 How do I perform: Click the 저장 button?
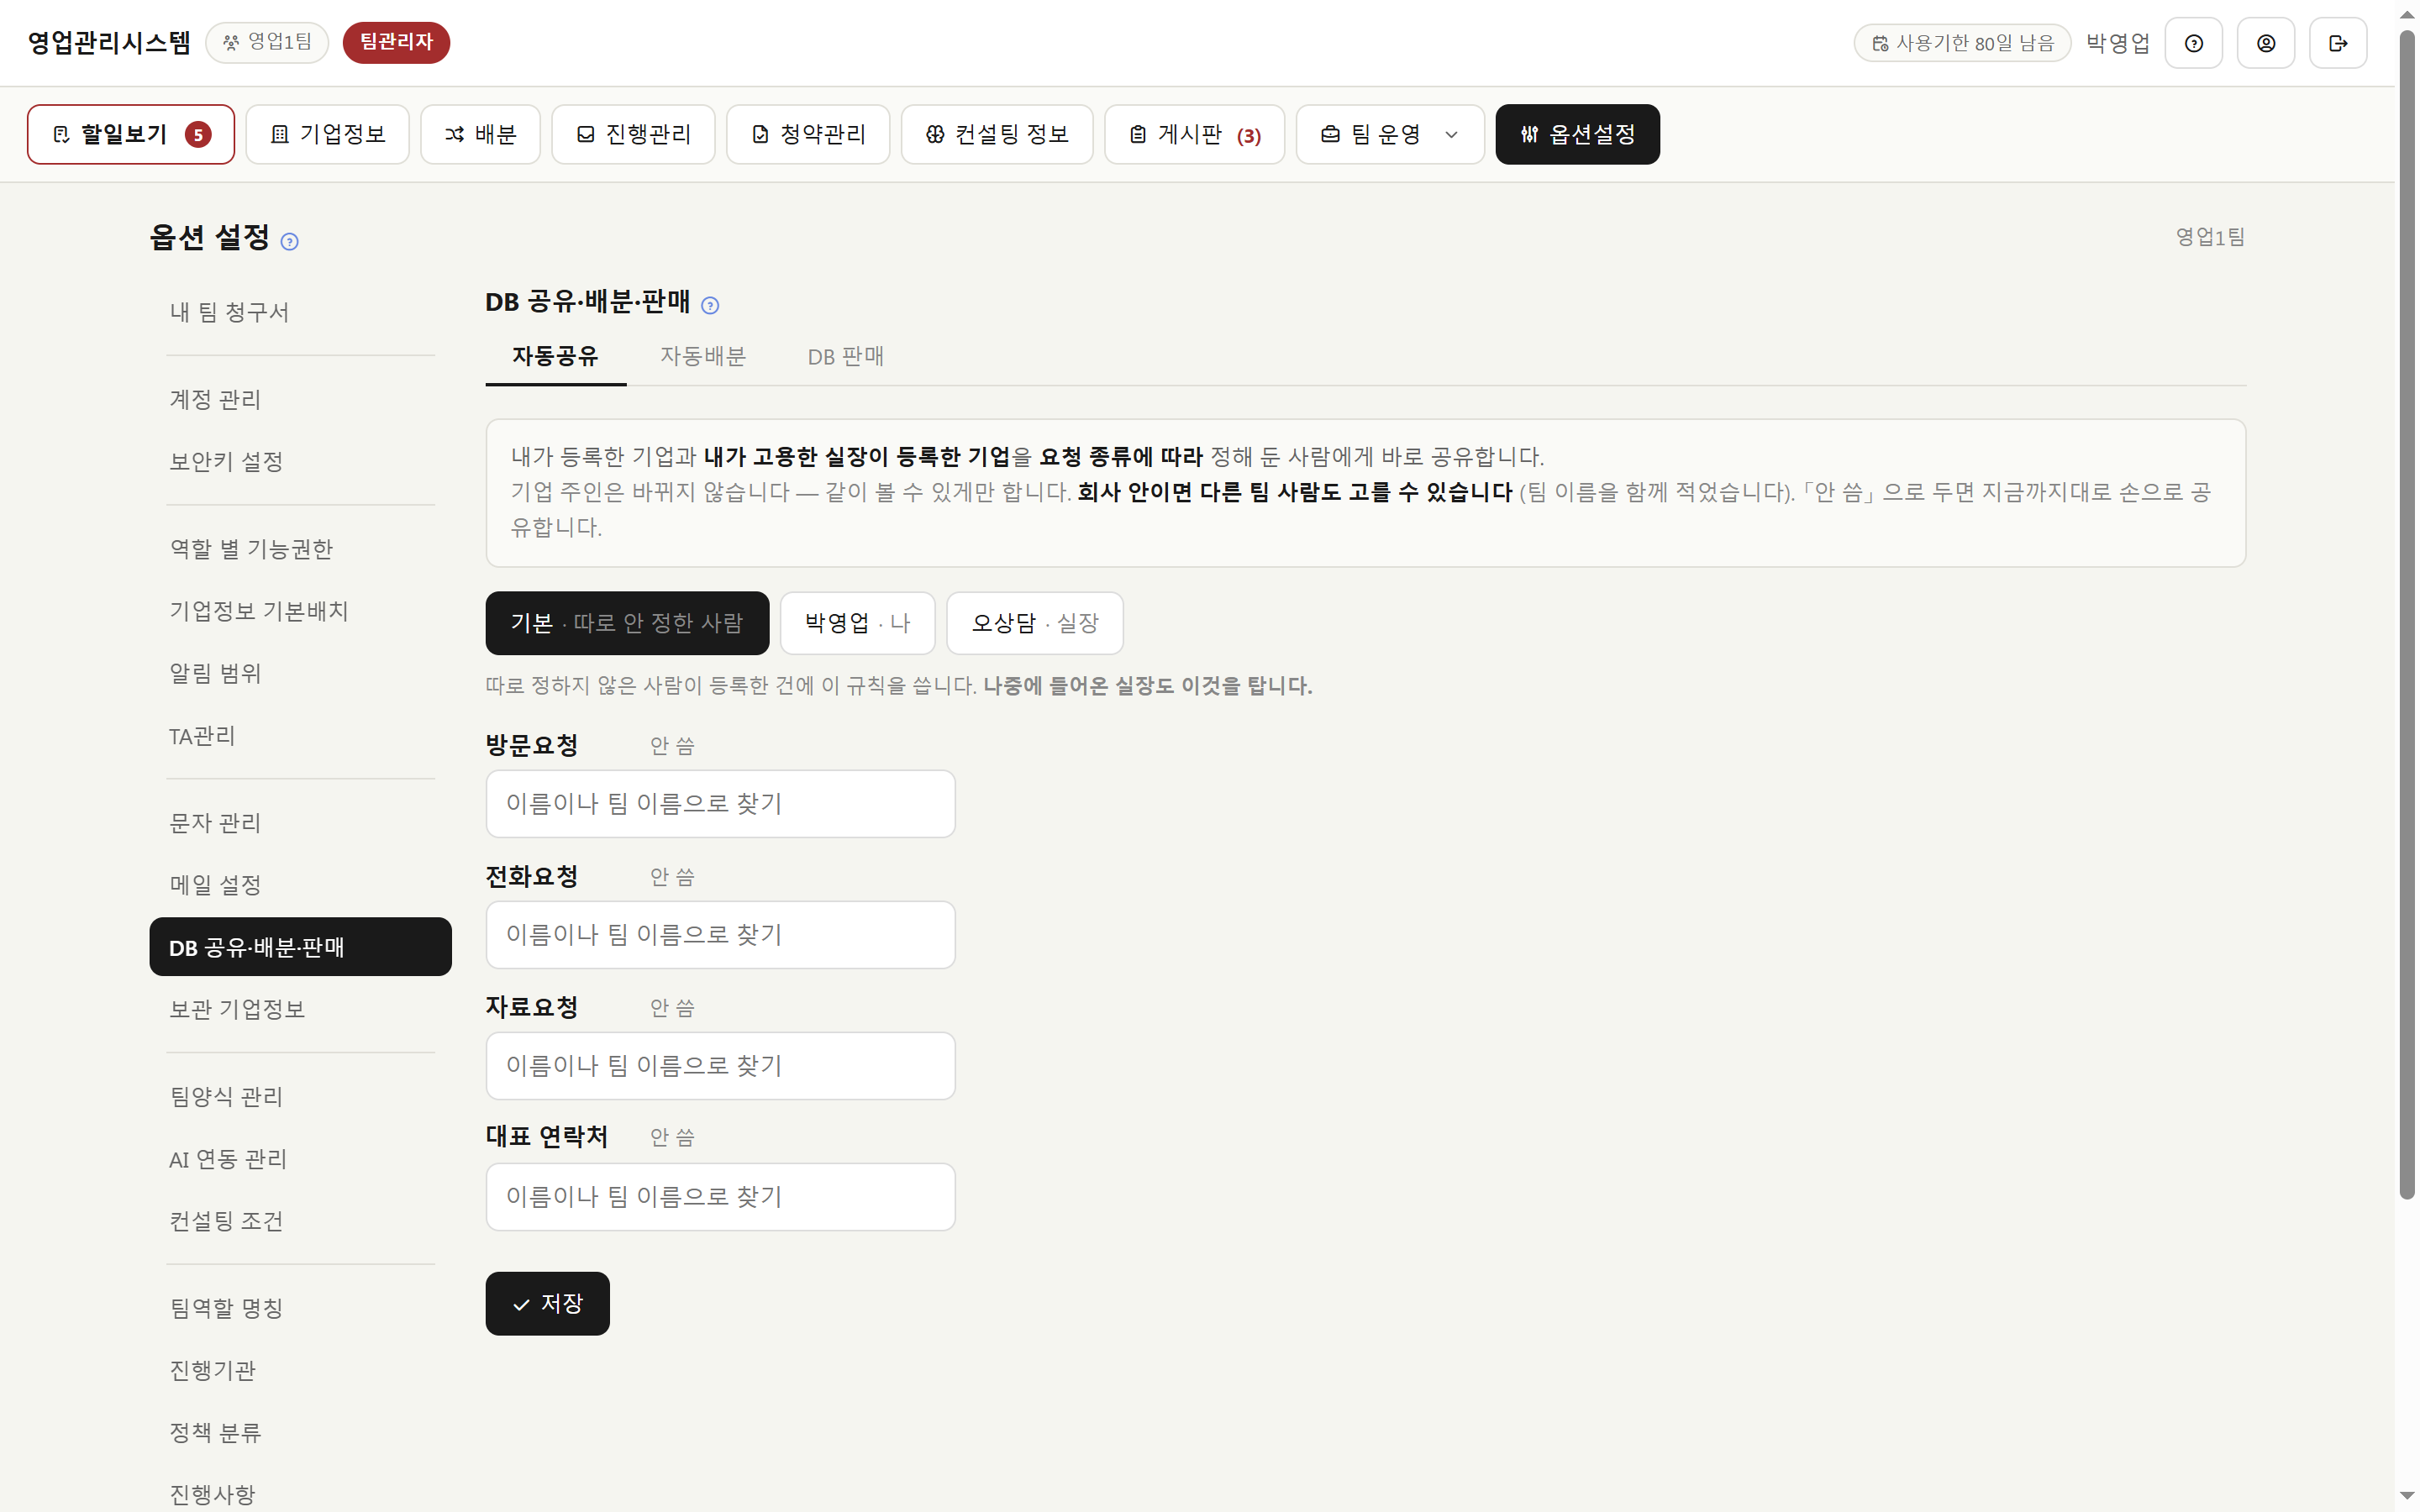(547, 1303)
